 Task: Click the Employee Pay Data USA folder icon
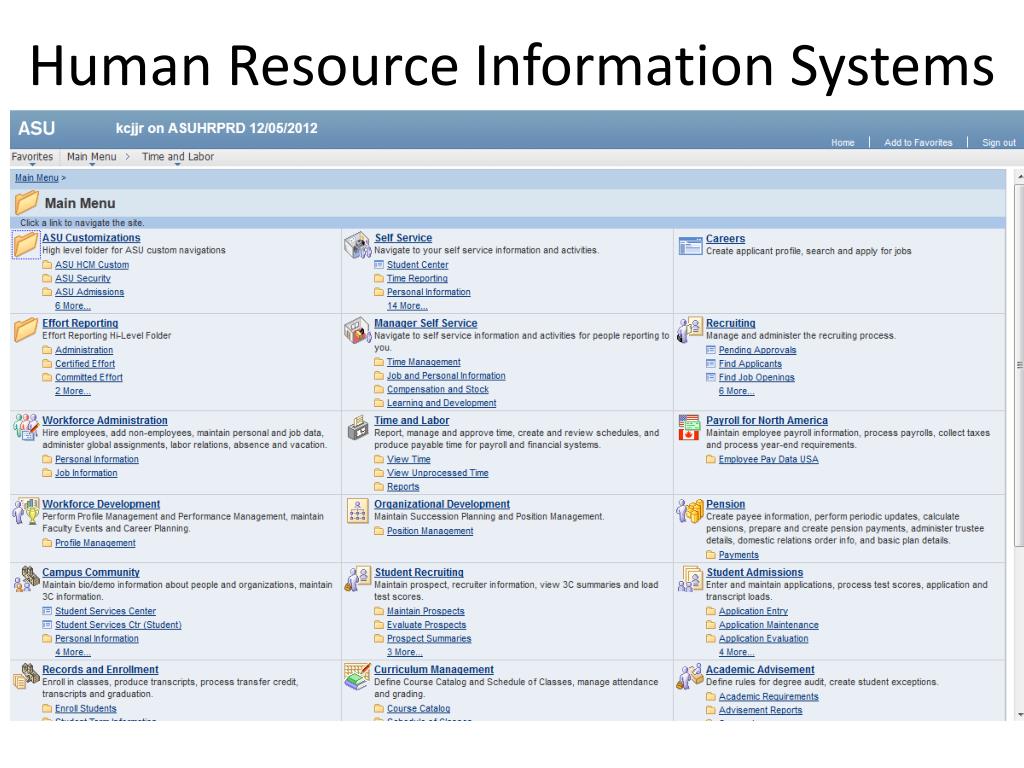coord(711,459)
